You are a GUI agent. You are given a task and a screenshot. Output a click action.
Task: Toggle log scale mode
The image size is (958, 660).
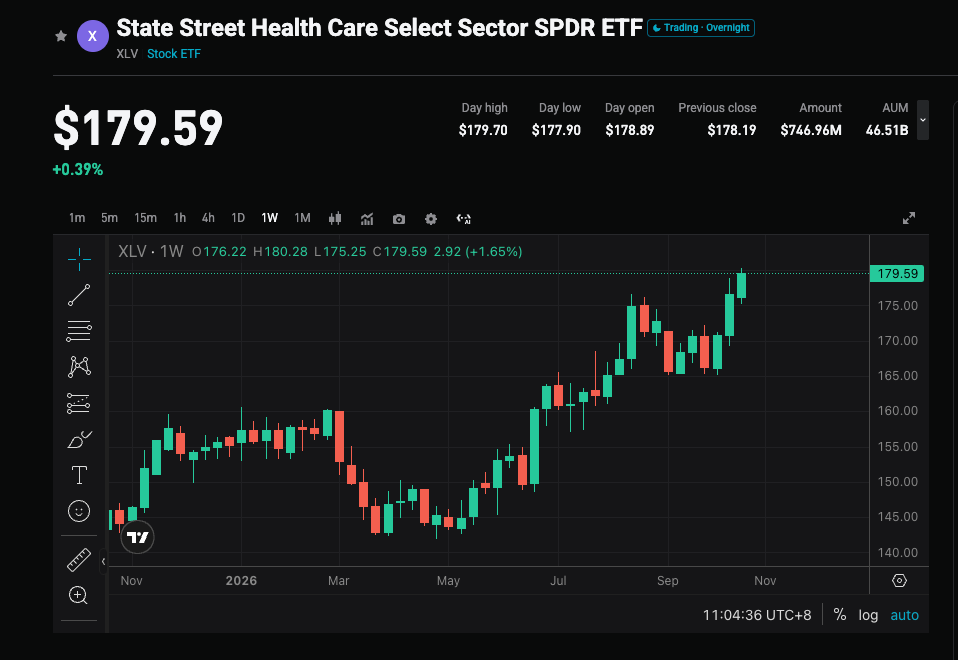(x=868, y=615)
